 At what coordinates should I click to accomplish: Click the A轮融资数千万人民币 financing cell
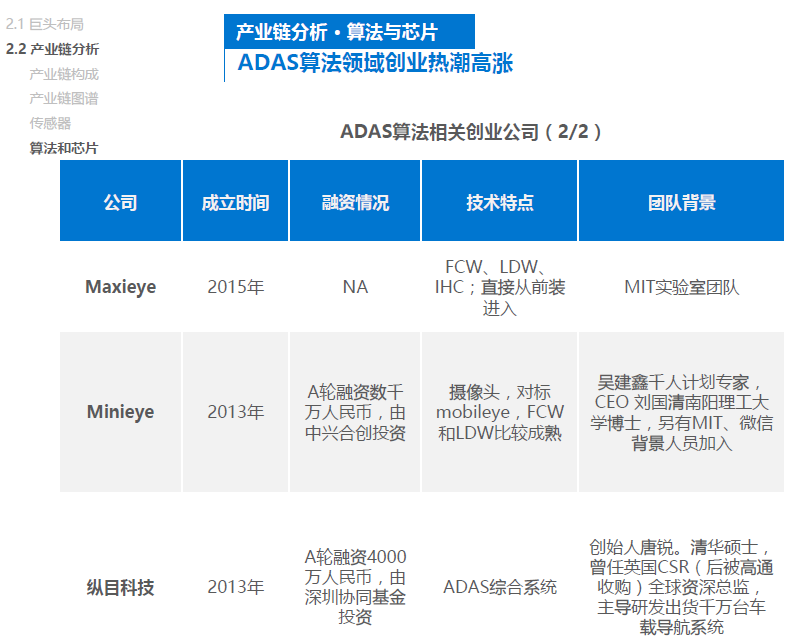355,412
